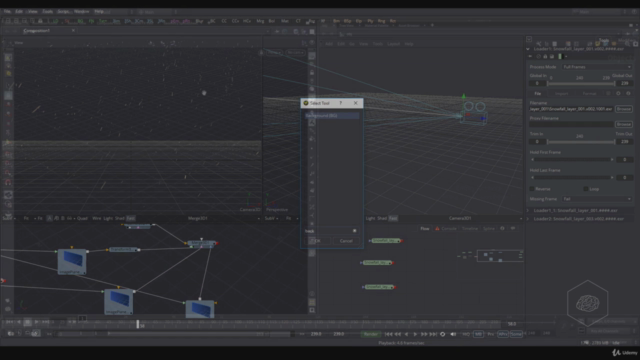Add Mat MatteControl tool from toolbar

pos(285,21)
